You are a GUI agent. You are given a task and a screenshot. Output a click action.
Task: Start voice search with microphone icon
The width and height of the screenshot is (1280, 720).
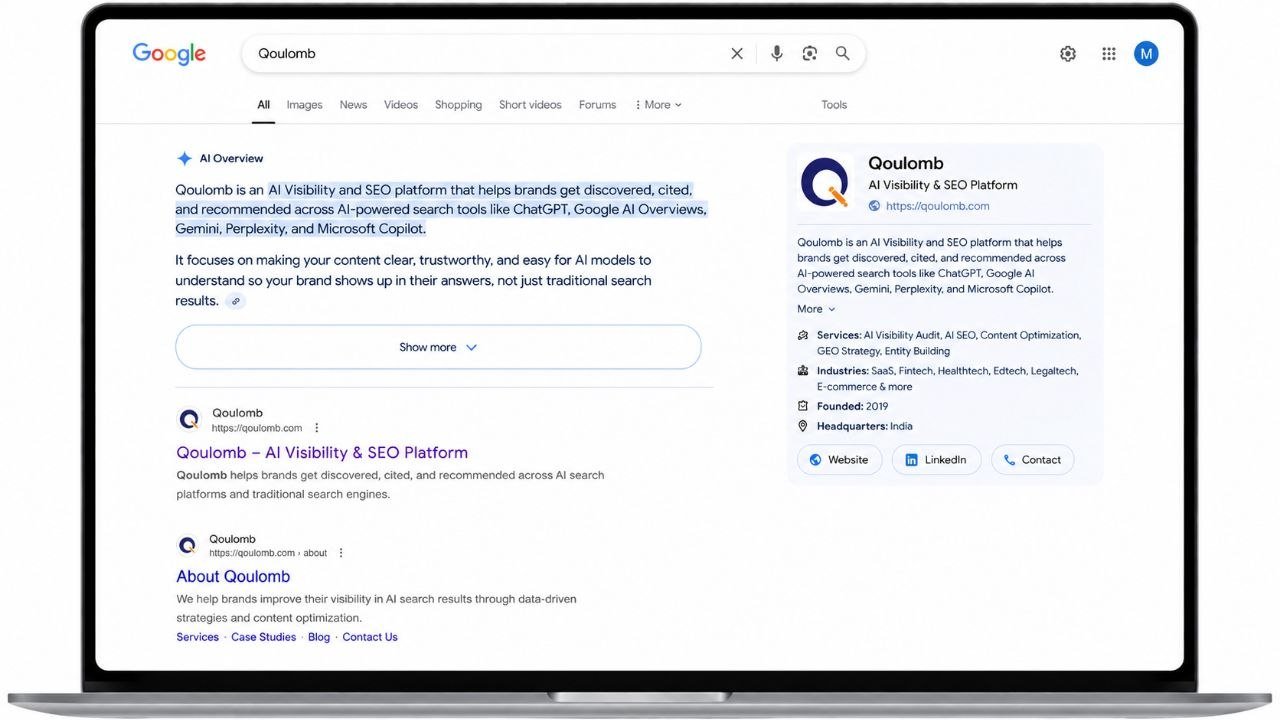tap(776, 54)
